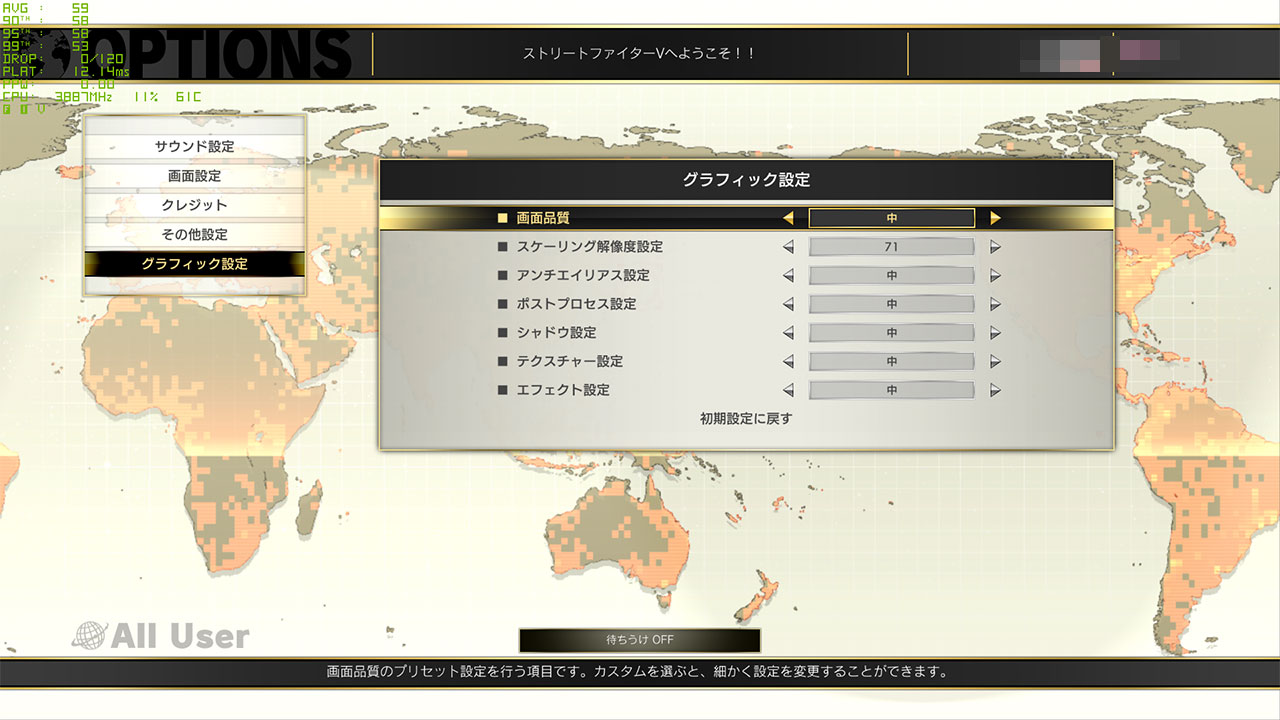Raise アンチエイリアス設定 with right arrow
This screenshot has height=720, width=1280.
pyautogui.click(x=995, y=276)
